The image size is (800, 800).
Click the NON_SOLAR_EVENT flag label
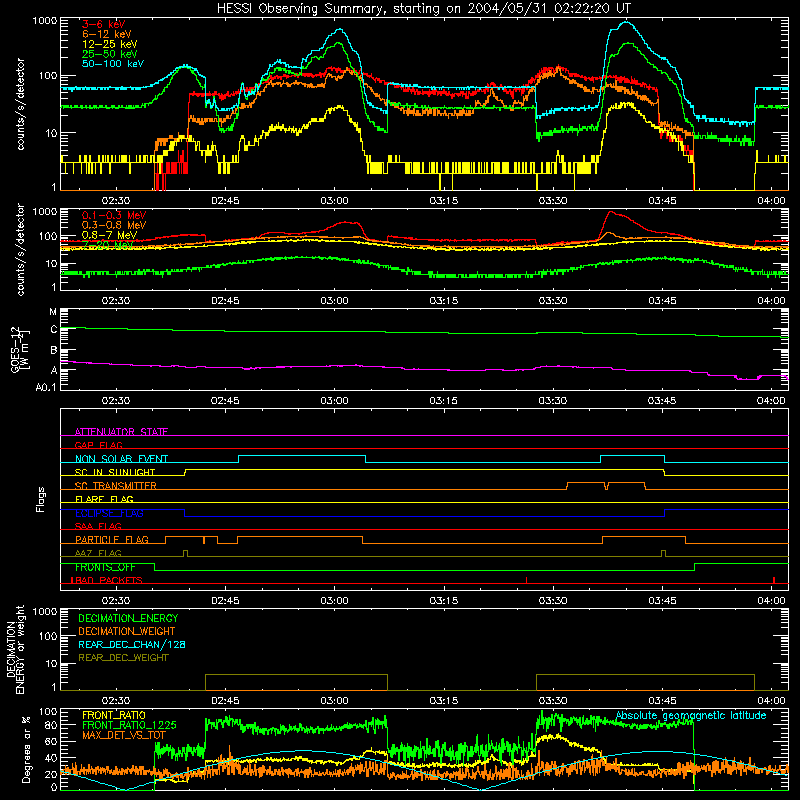121,459
